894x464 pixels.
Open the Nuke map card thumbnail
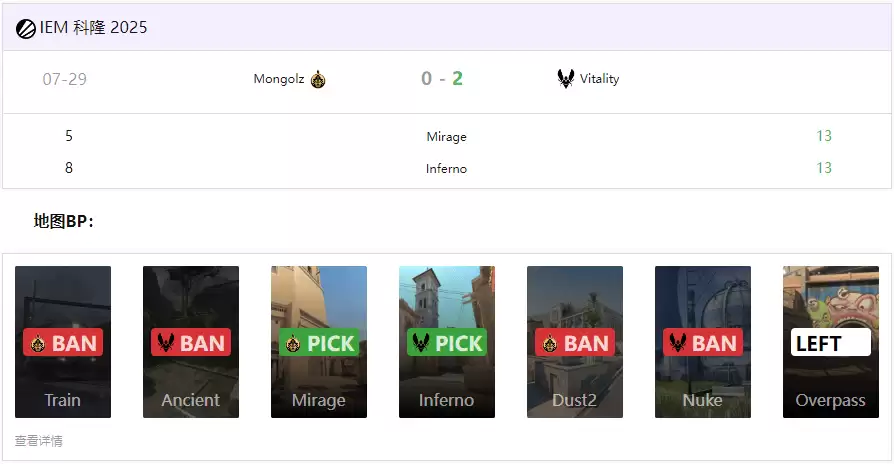pyautogui.click(x=703, y=342)
